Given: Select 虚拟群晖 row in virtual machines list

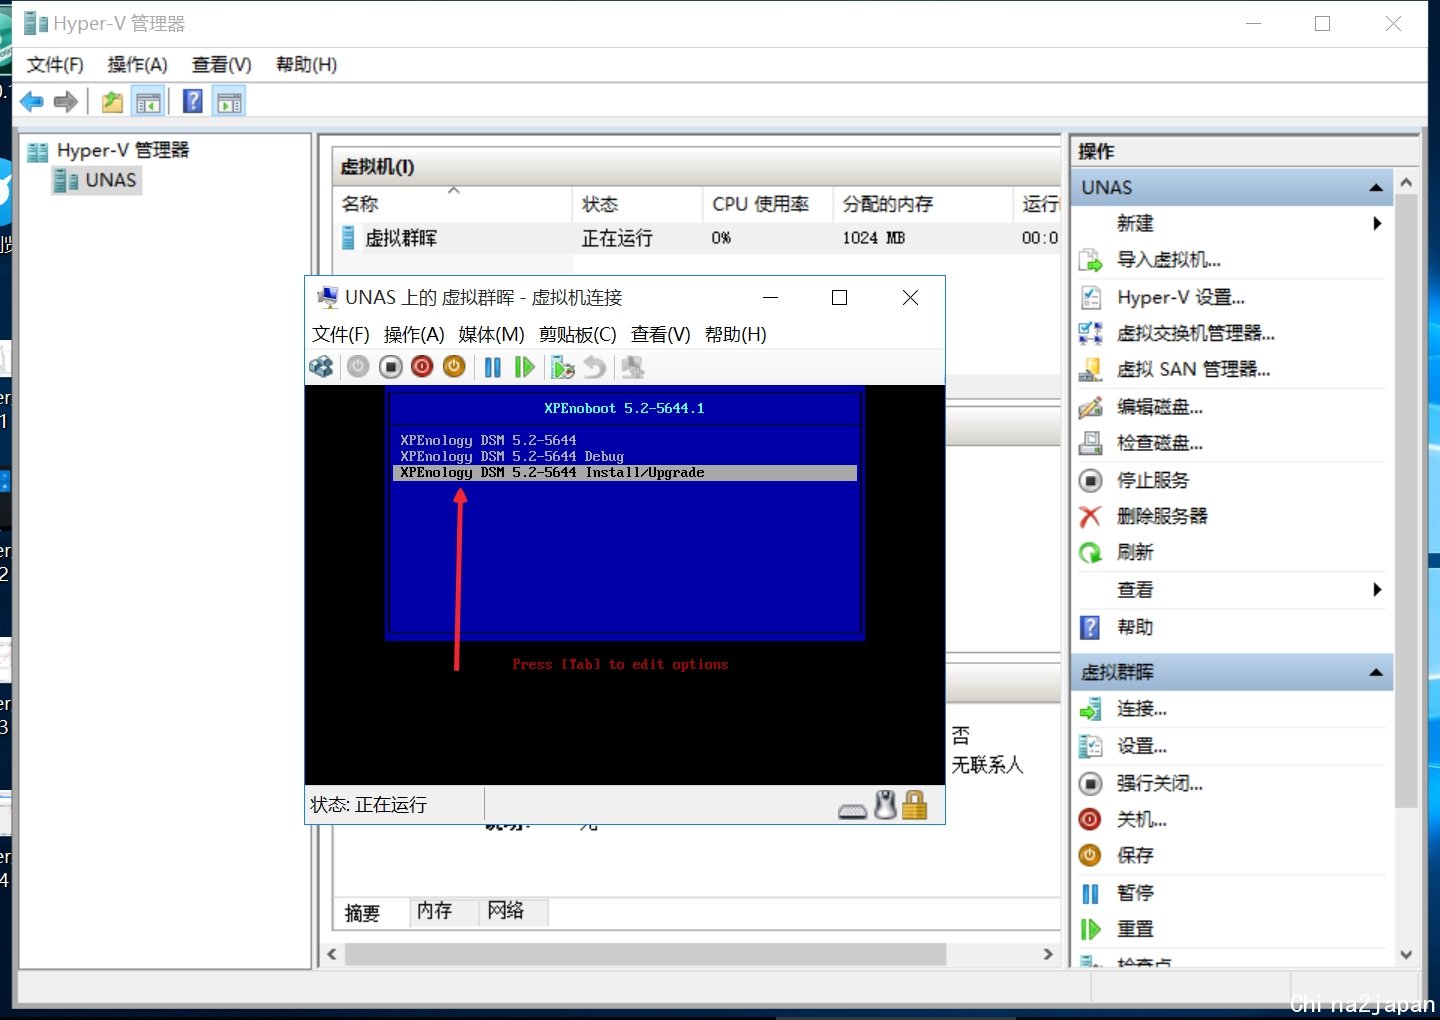Looking at the screenshot, I should pos(698,238).
